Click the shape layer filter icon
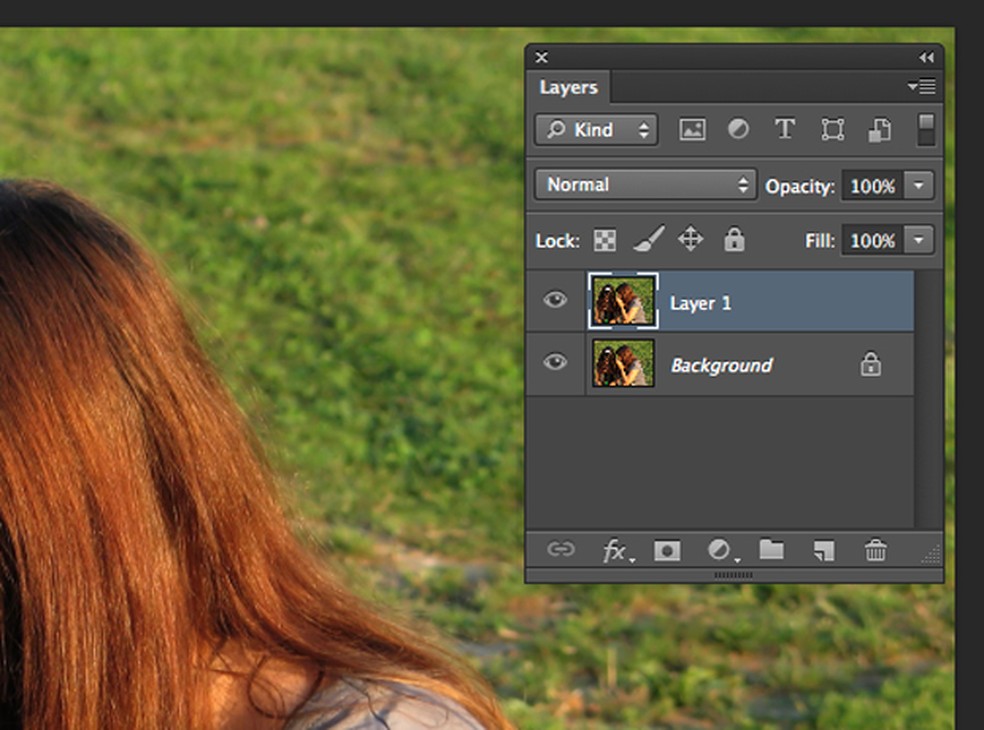 point(832,130)
